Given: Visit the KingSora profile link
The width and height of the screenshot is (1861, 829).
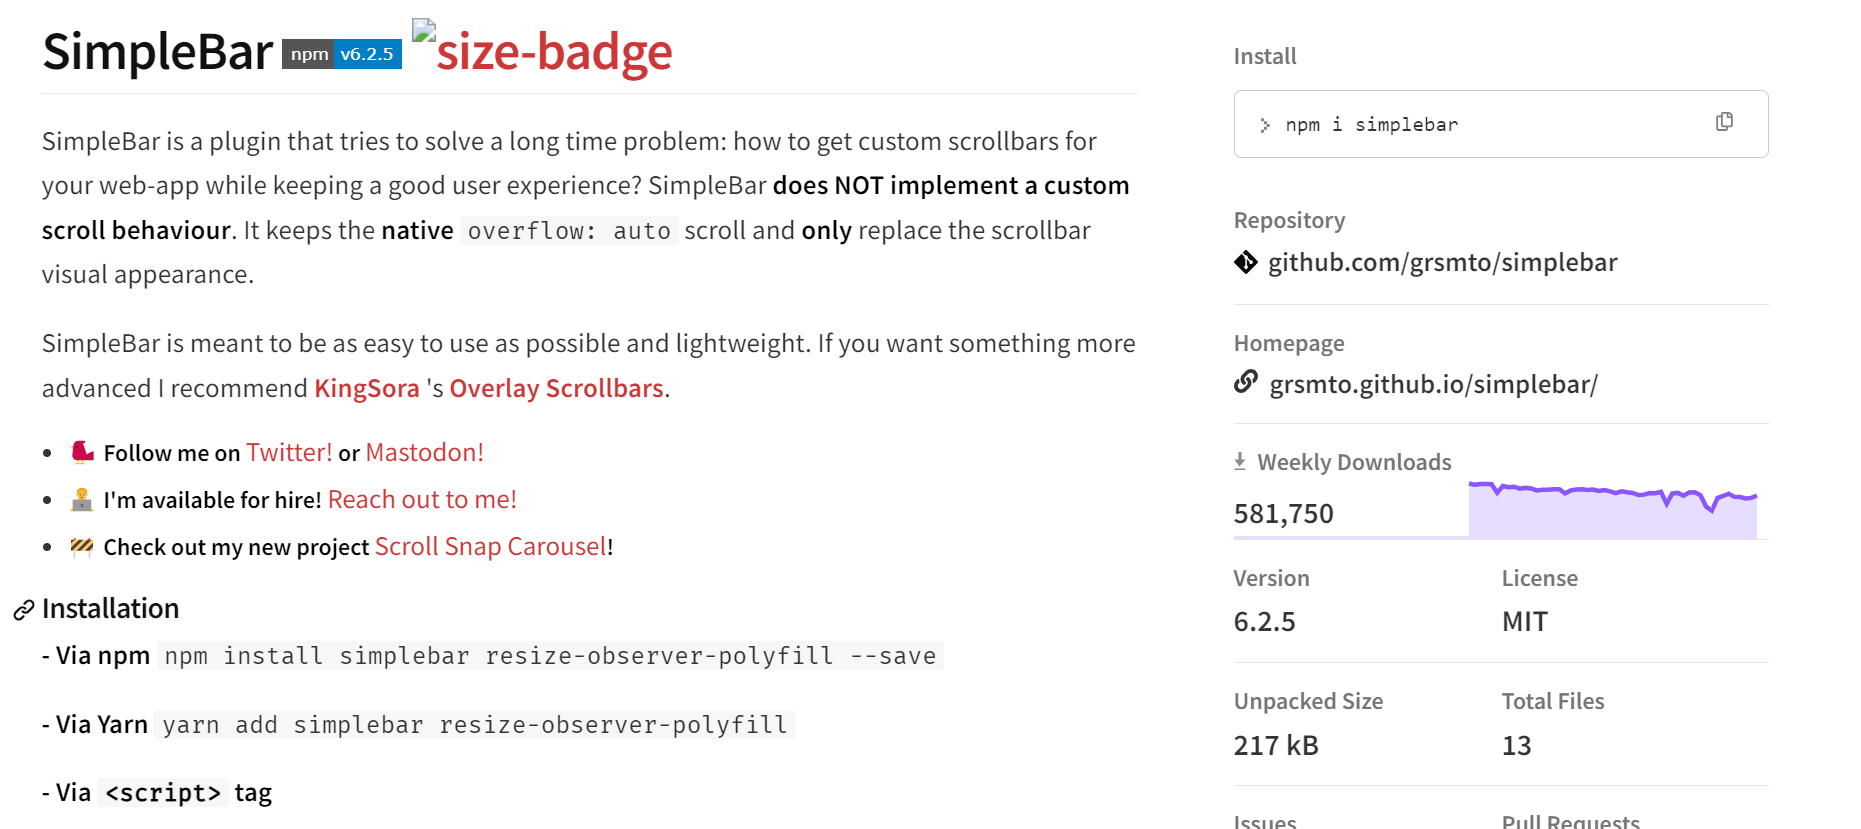Looking at the screenshot, I should tap(367, 389).
